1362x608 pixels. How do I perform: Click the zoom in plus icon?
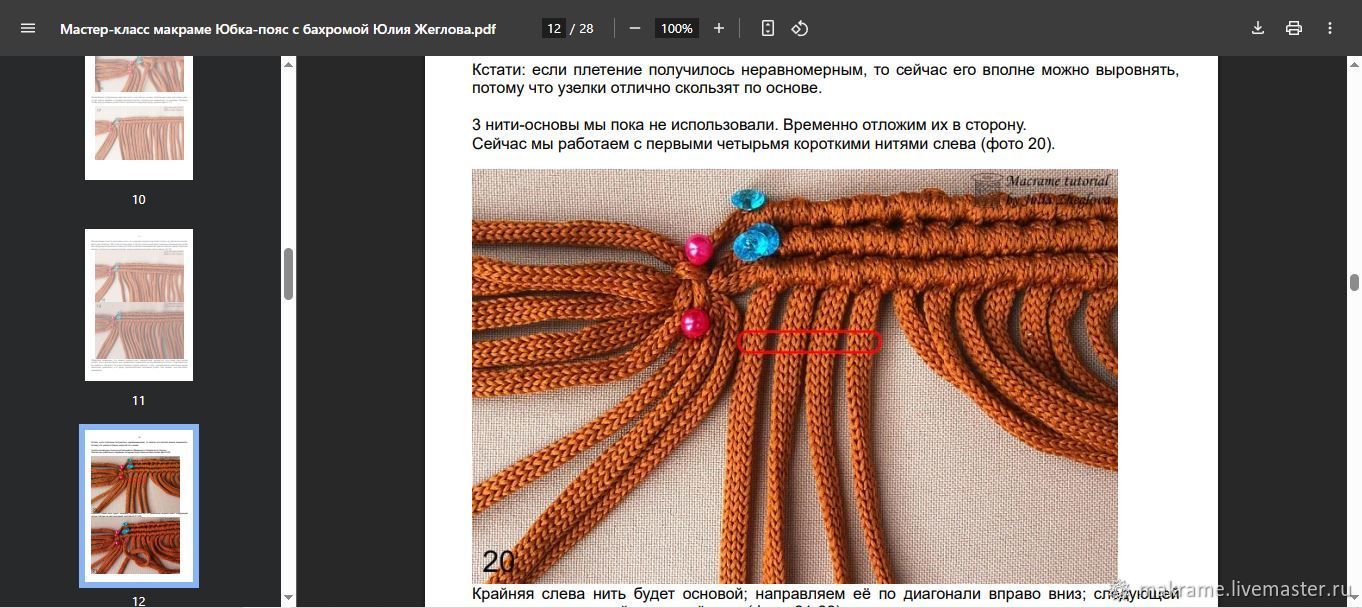[718, 28]
